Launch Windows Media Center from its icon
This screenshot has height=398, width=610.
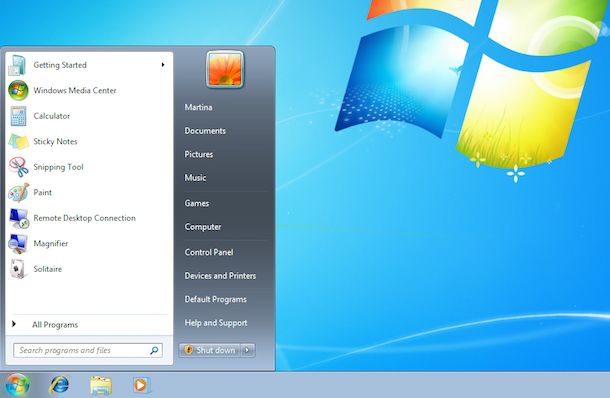[18, 90]
